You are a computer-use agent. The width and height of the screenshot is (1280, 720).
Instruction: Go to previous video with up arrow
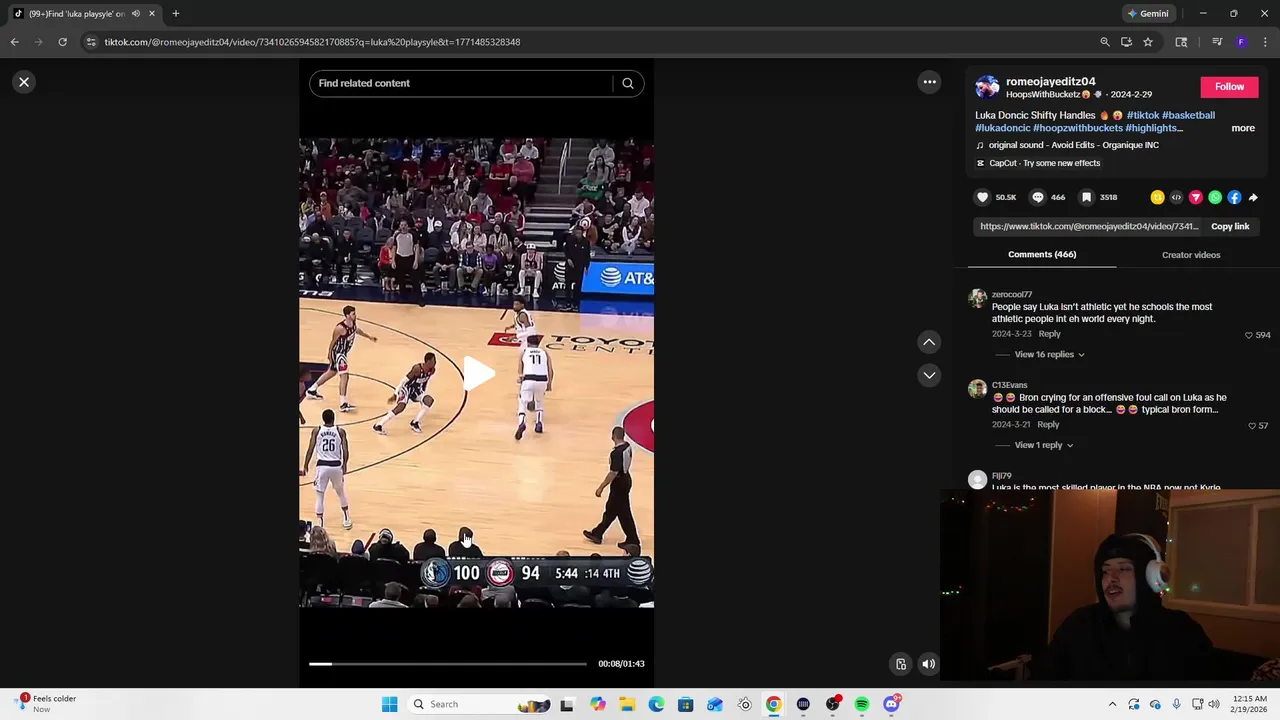929,342
